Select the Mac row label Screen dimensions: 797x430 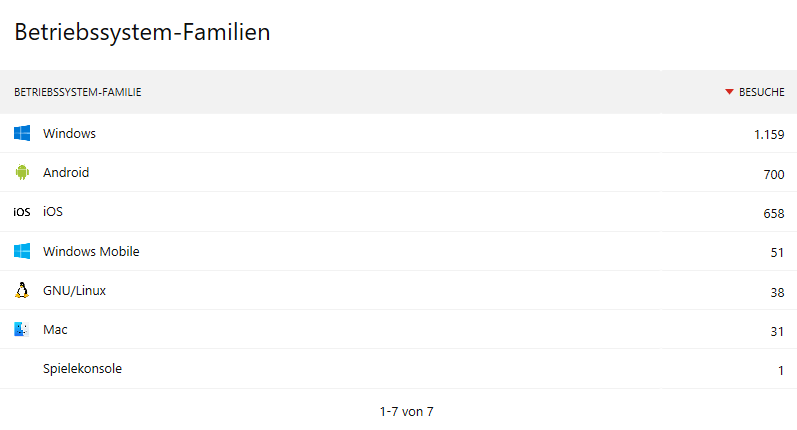(55, 329)
